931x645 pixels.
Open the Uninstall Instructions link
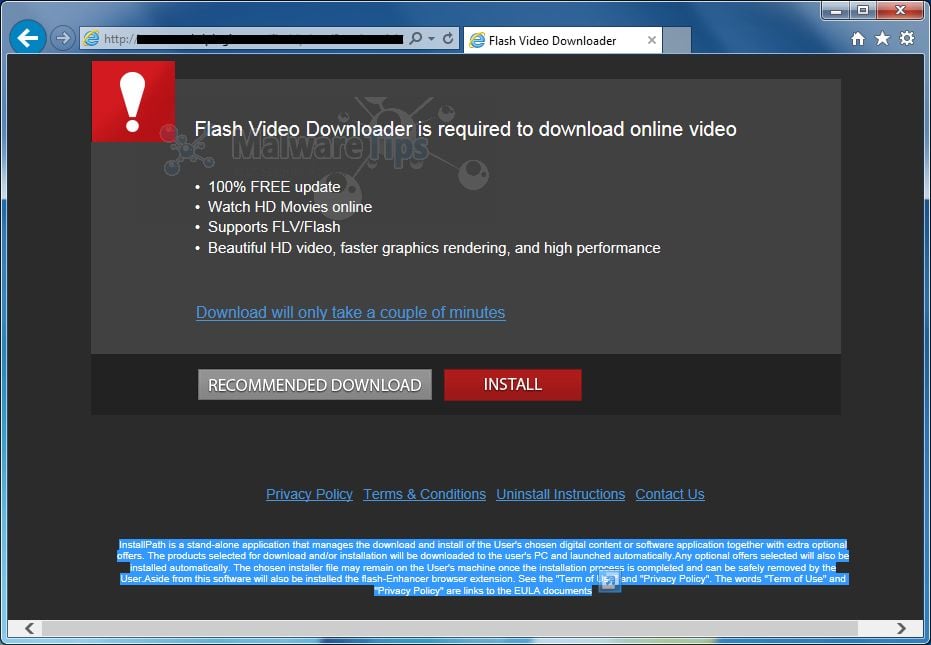(560, 494)
